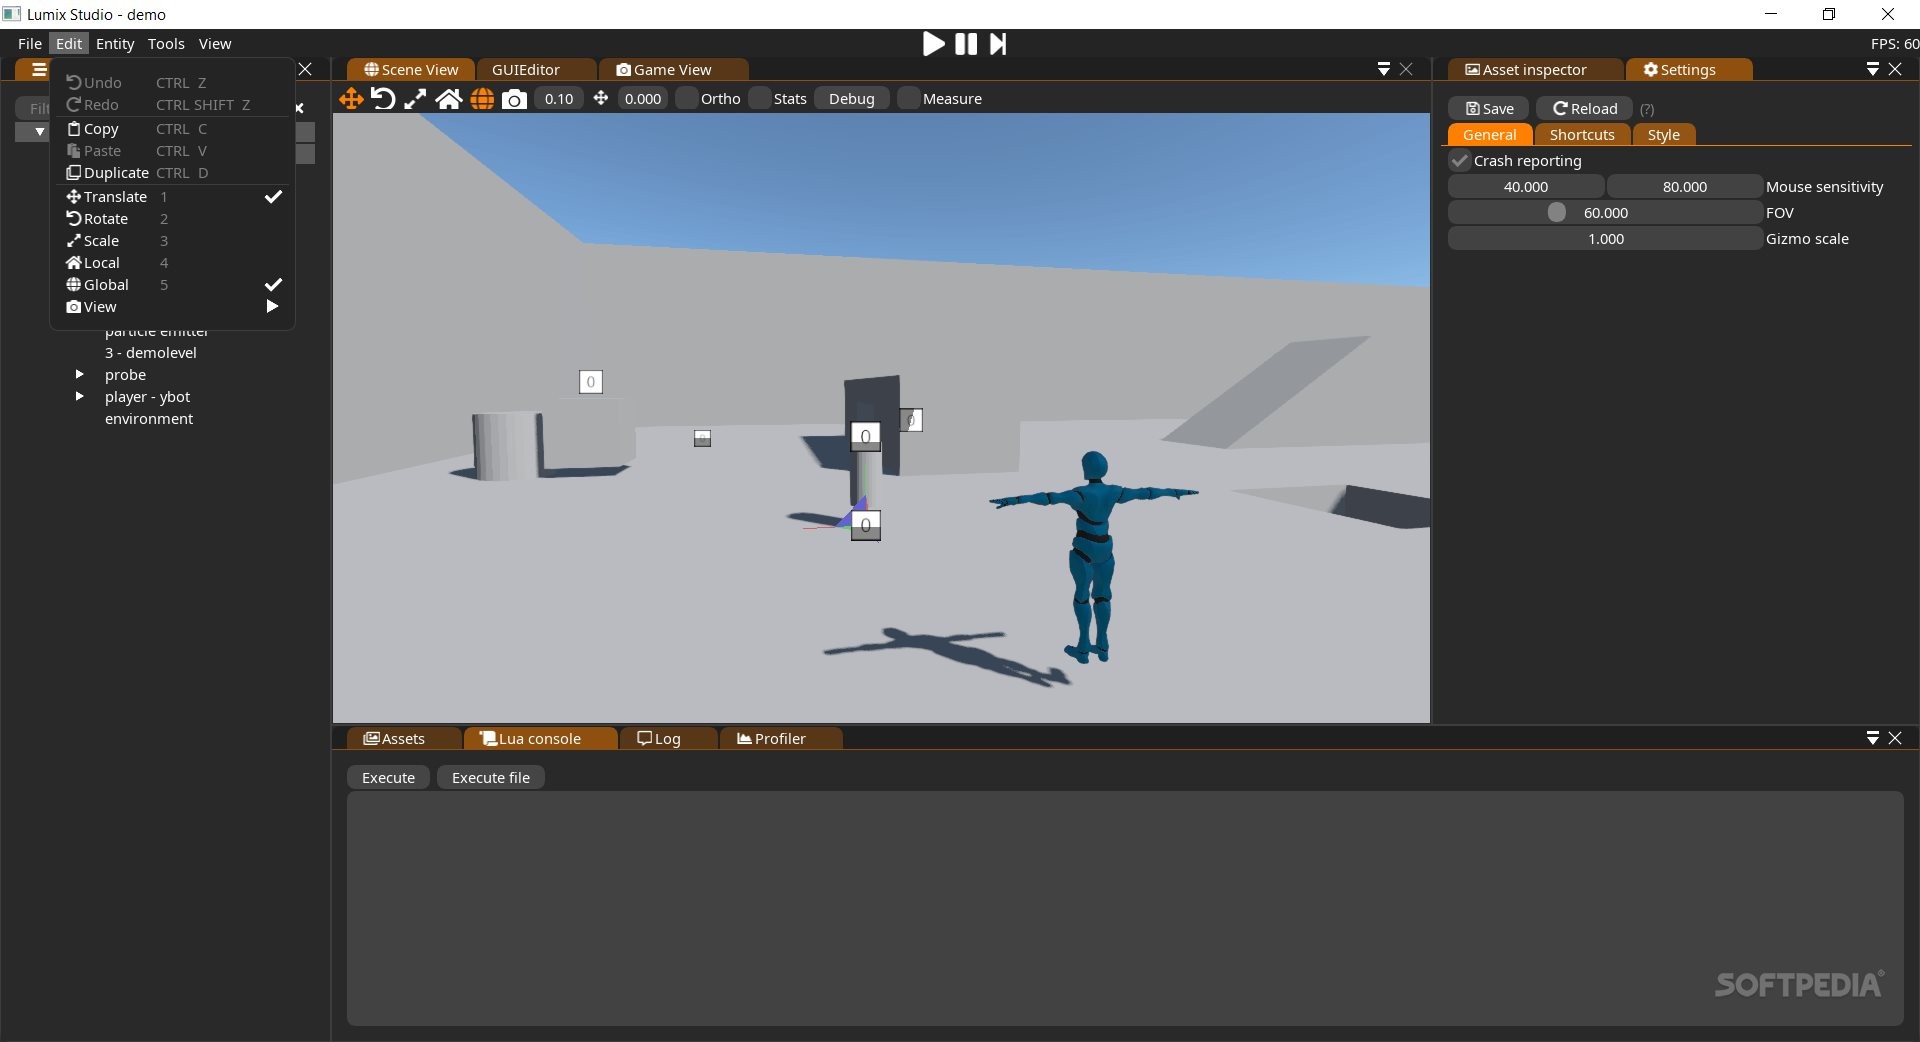
Task: Open the Shortcuts settings tab
Action: point(1582,135)
